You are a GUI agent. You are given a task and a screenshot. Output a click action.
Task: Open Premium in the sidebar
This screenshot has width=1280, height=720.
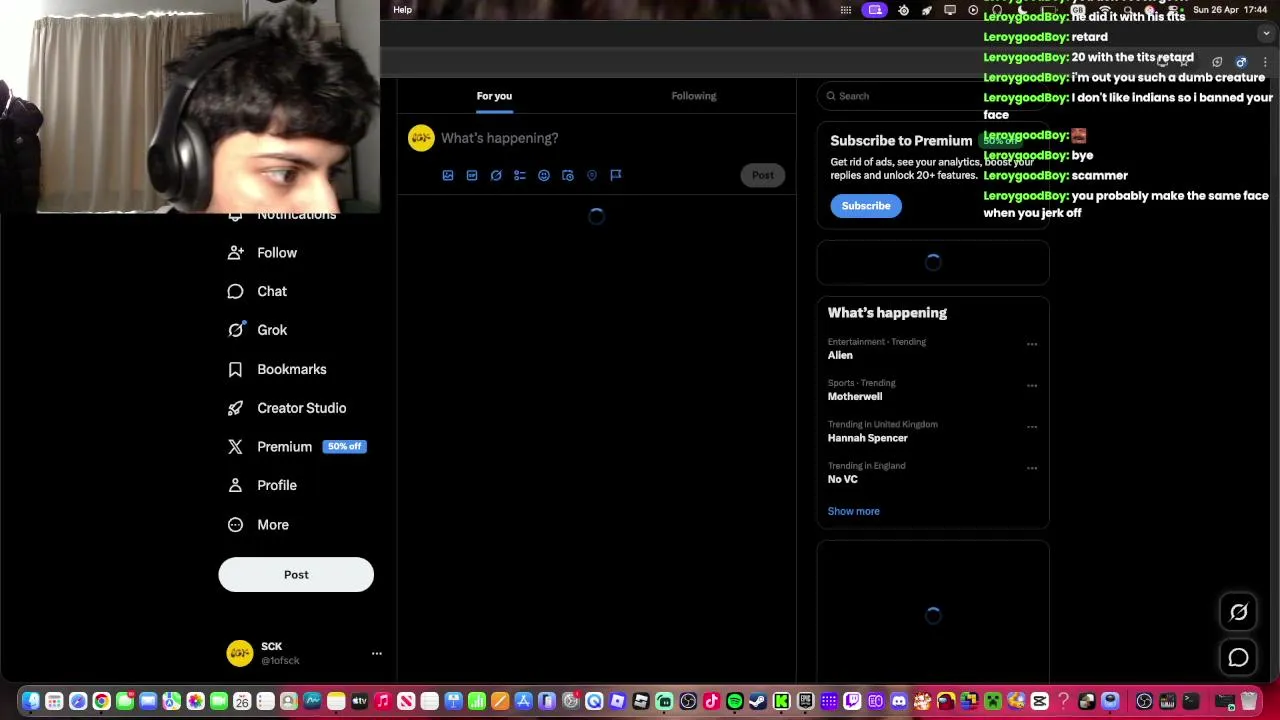pyautogui.click(x=296, y=447)
